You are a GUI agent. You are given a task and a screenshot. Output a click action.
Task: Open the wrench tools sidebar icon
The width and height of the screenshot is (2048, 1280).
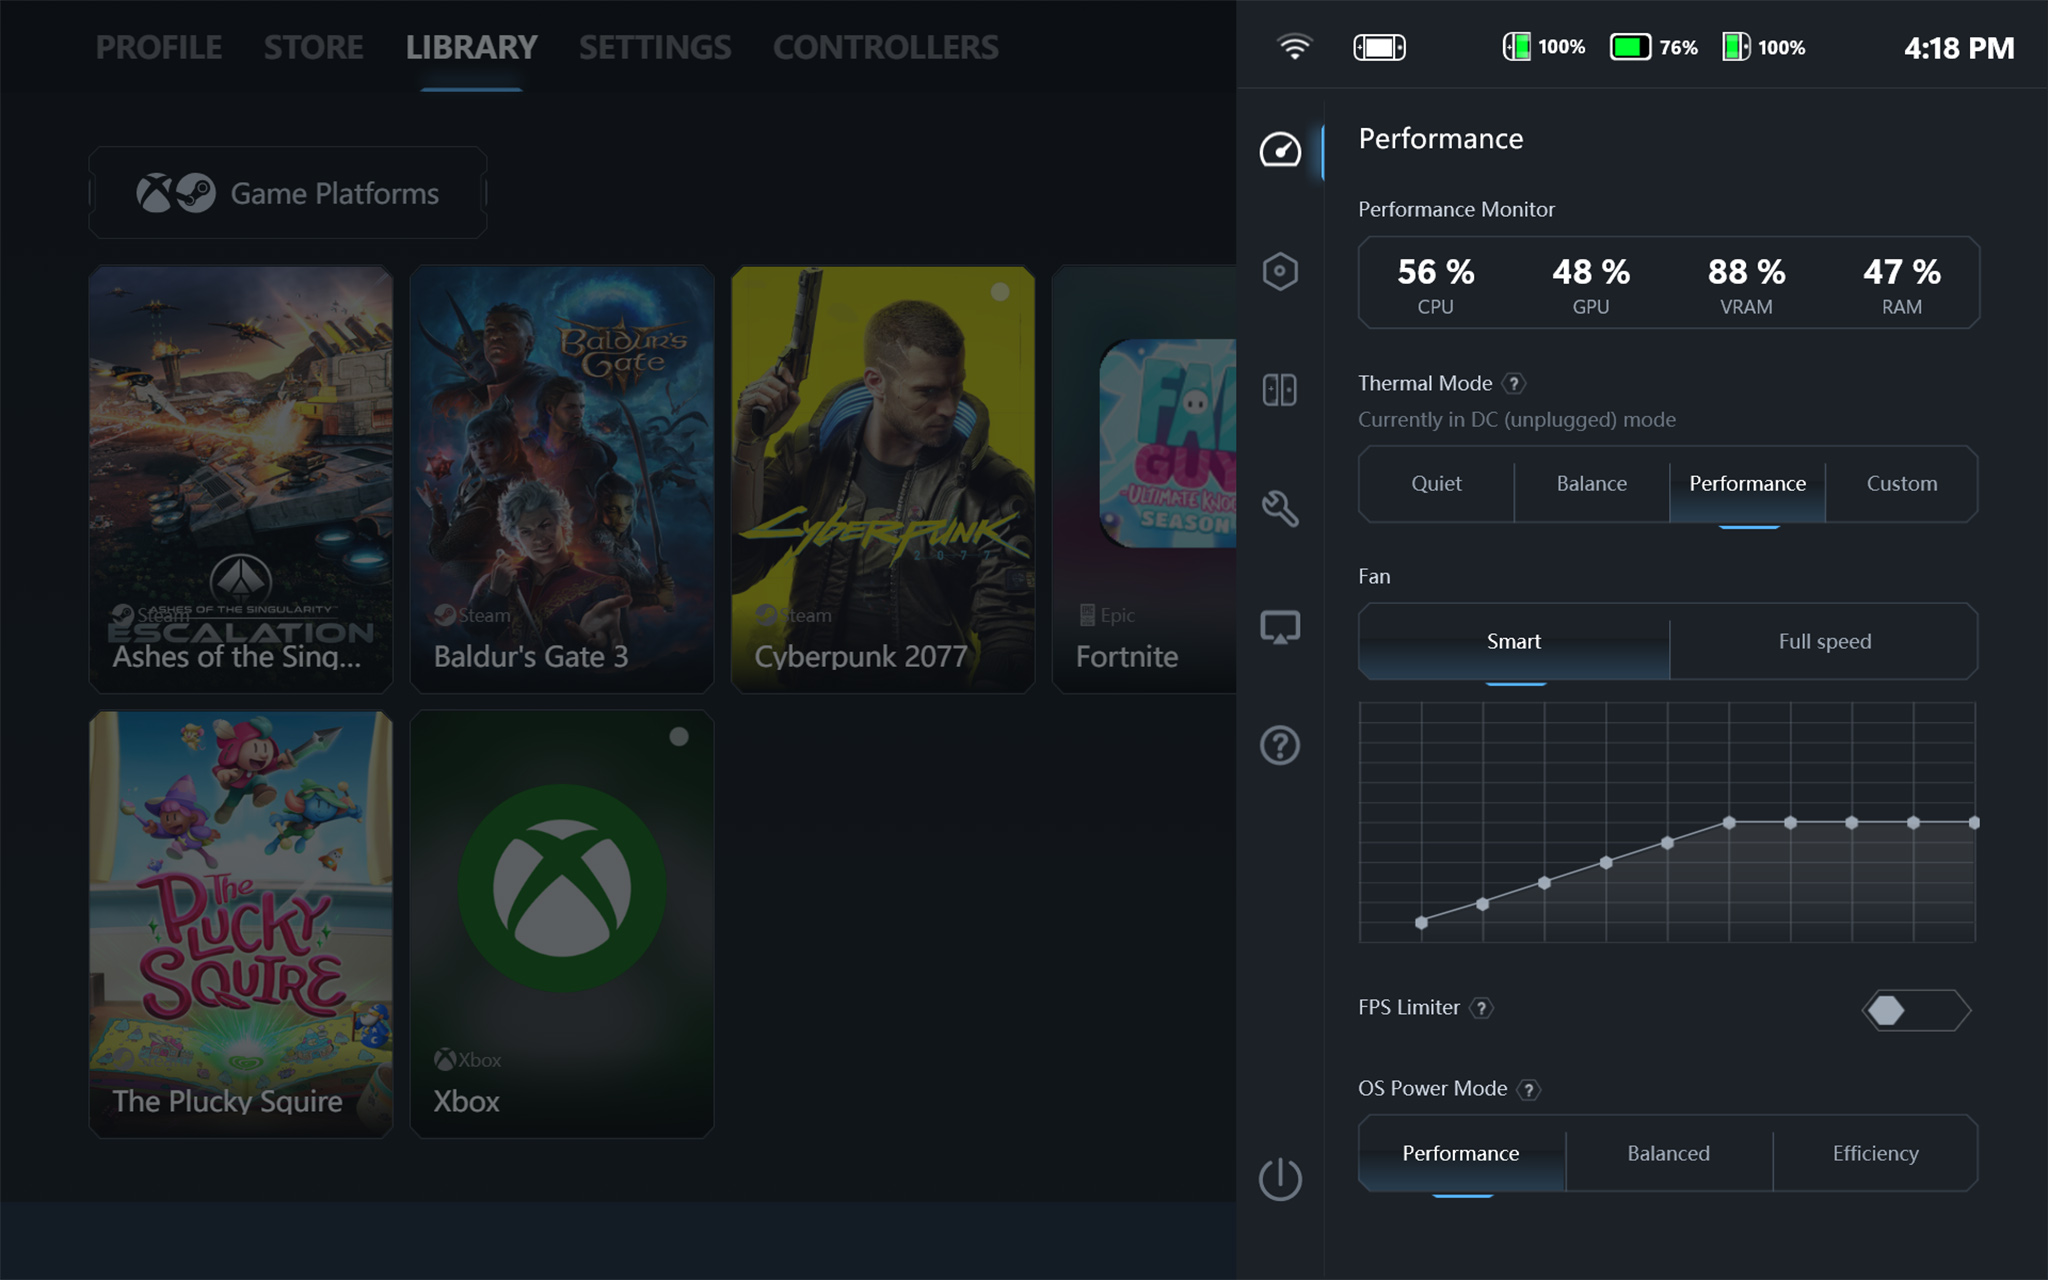click(x=1280, y=508)
